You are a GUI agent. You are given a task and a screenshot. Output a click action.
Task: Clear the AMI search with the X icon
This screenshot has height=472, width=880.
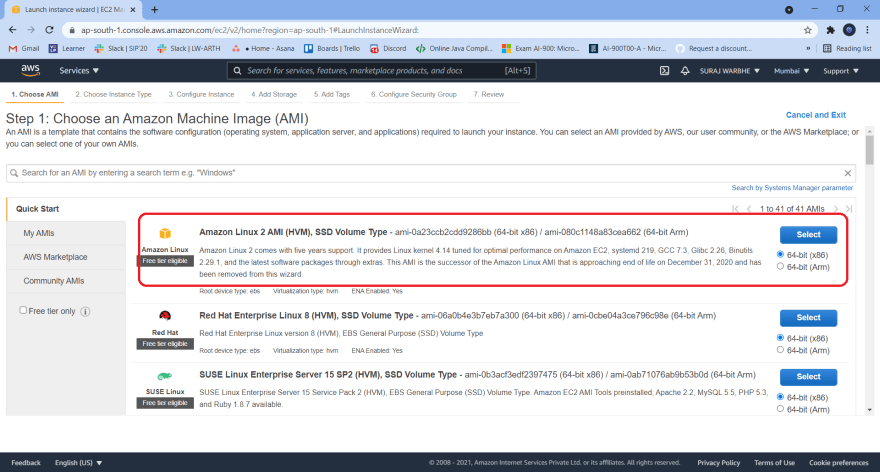pos(847,173)
